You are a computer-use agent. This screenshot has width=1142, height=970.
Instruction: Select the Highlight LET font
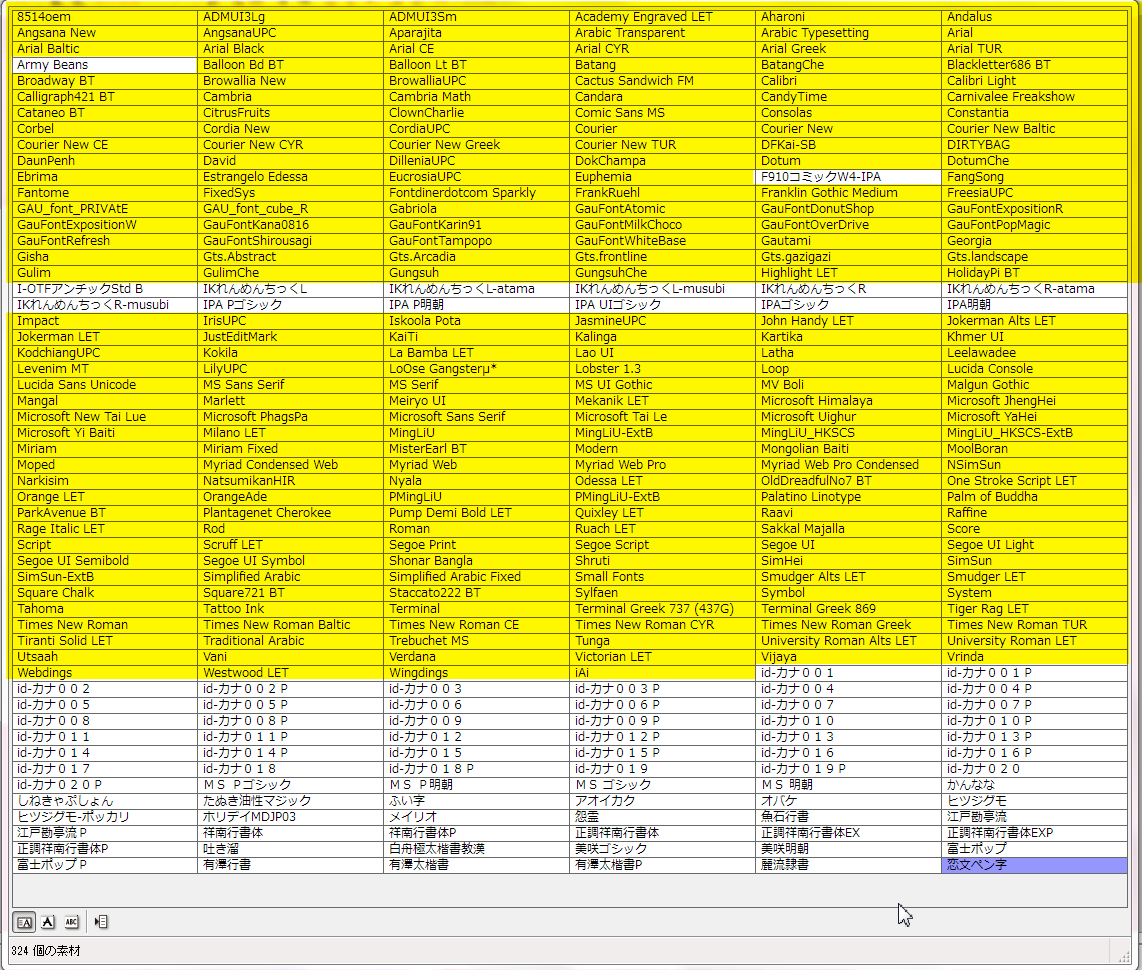tap(848, 273)
